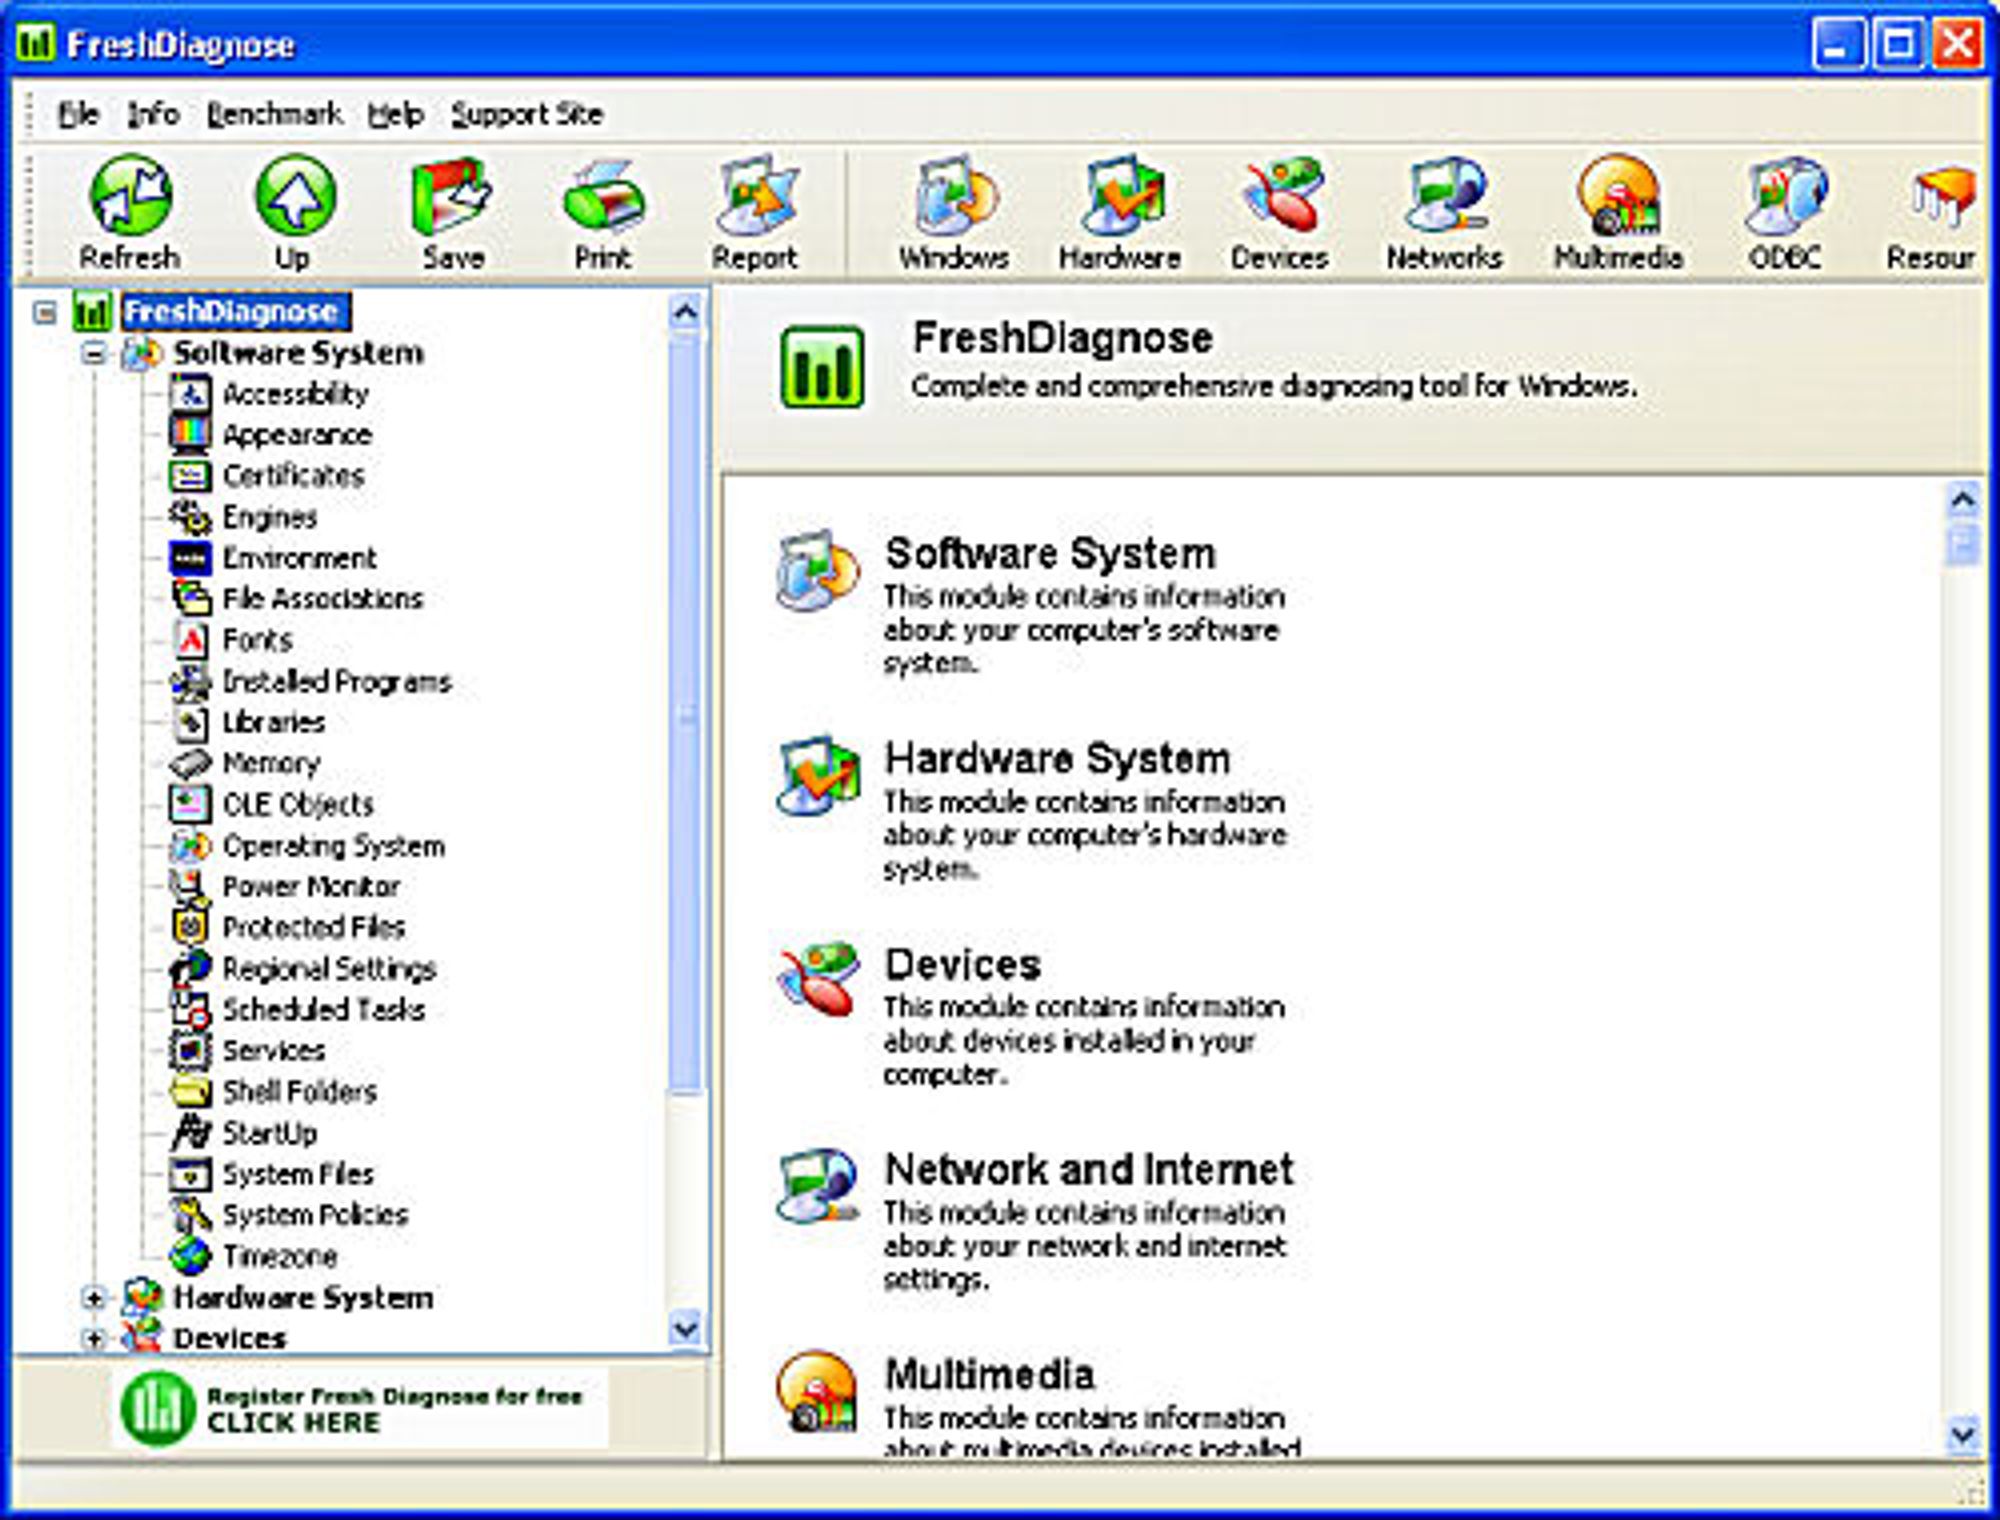Go up with the Up toolbar icon
Image resolution: width=2000 pixels, height=1520 pixels.
coord(294,196)
